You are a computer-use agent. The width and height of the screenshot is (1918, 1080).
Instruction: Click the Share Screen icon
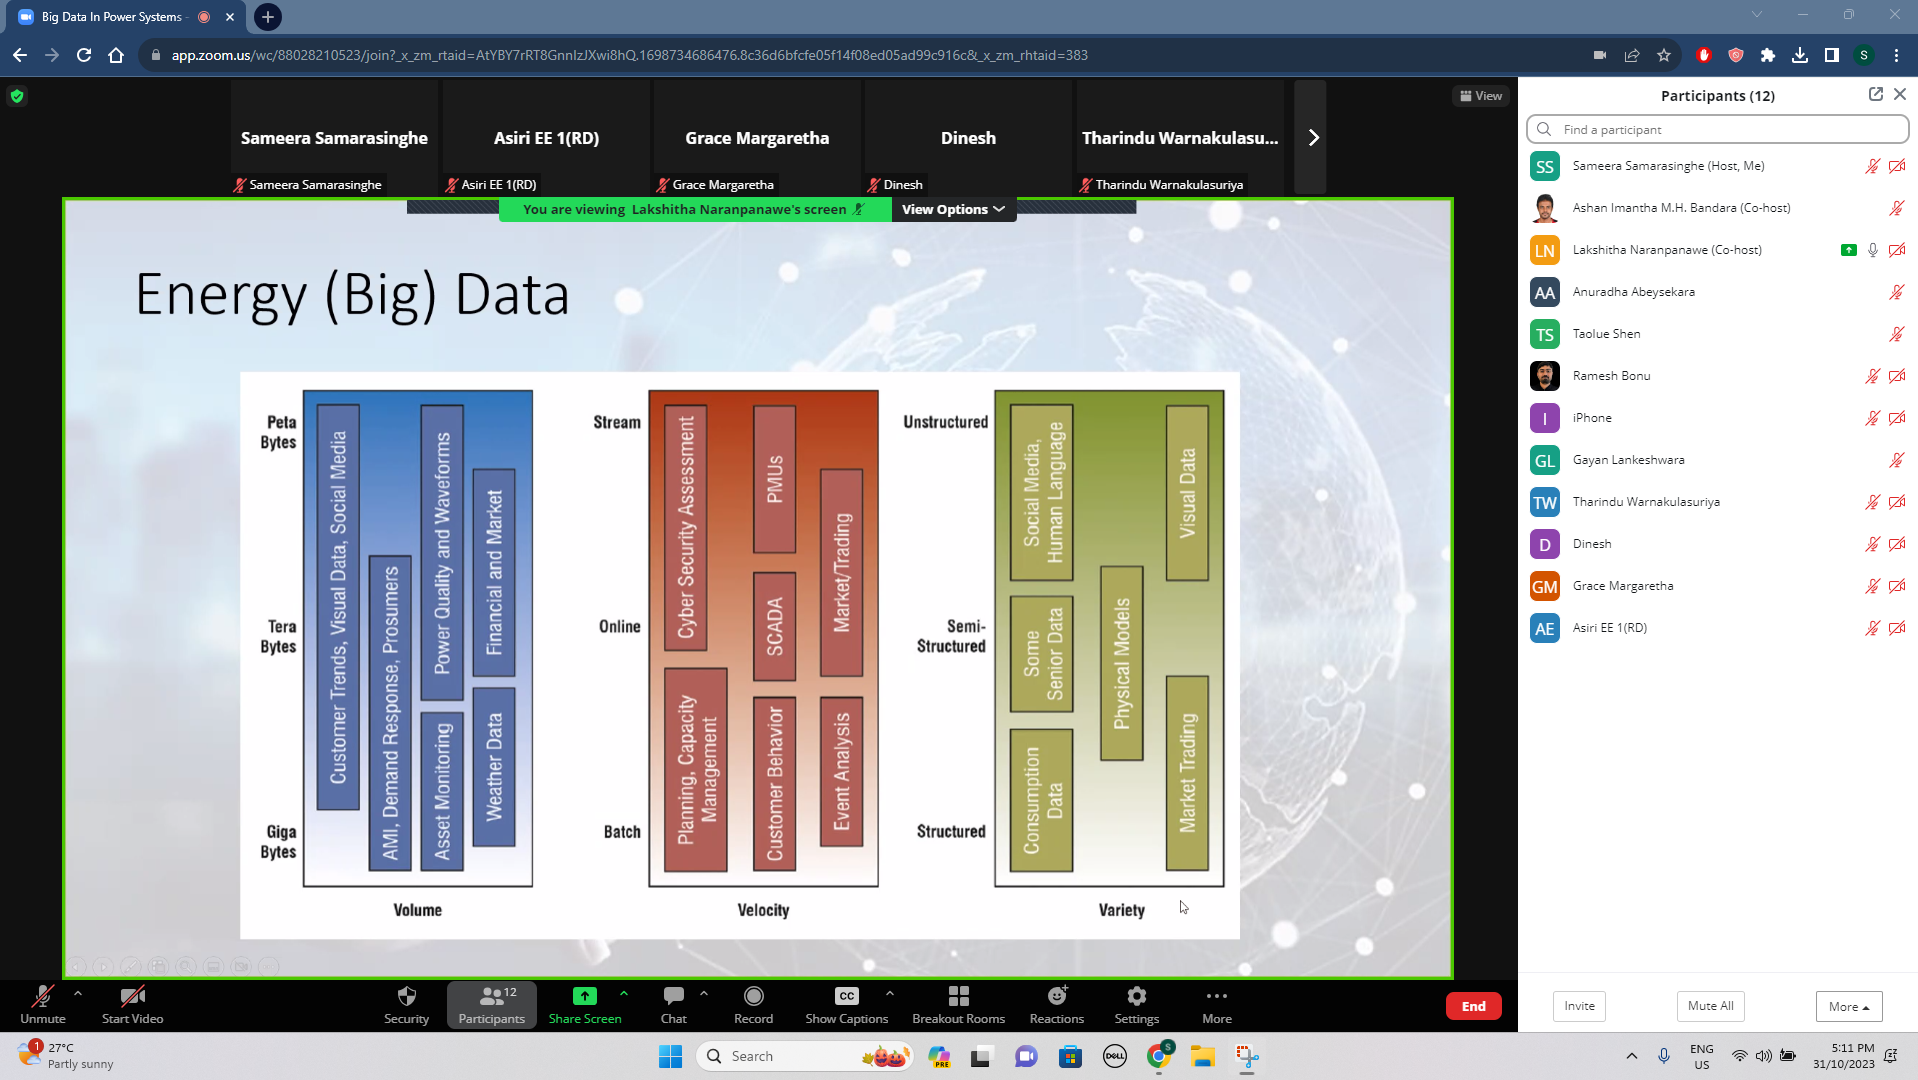pyautogui.click(x=584, y=996)
